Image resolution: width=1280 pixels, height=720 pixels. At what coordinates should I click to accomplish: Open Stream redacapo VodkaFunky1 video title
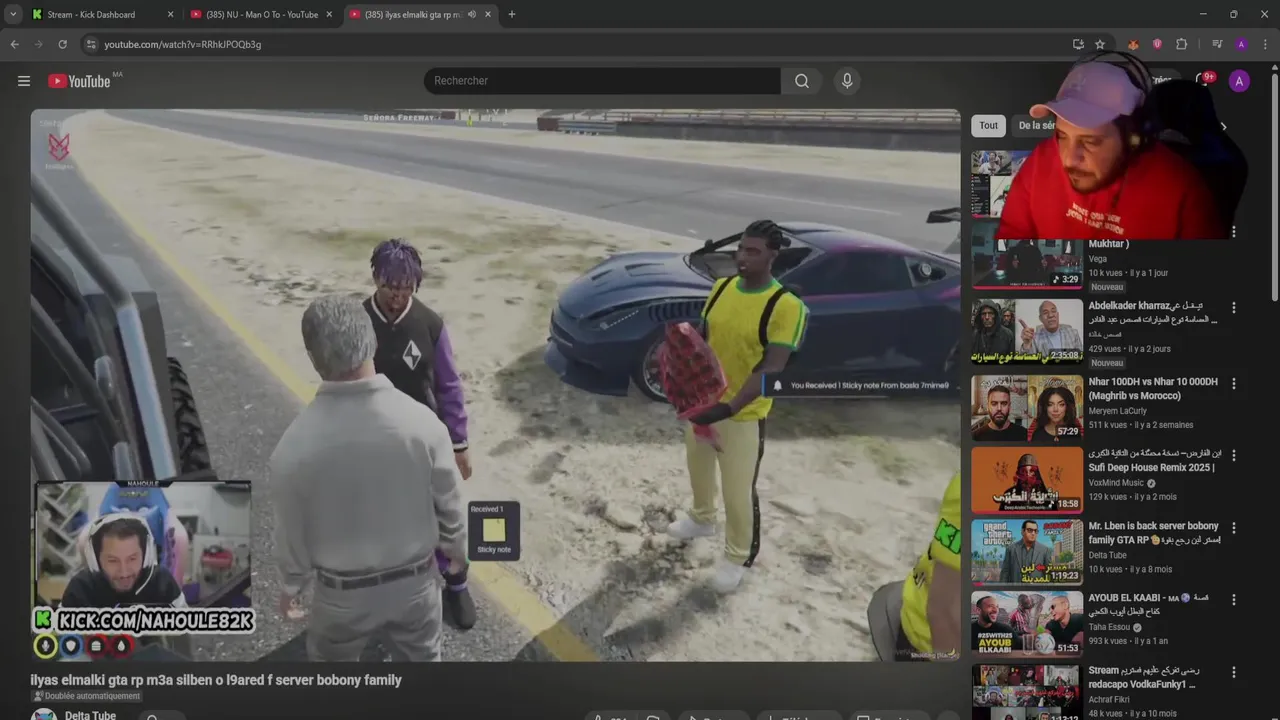coord(1144,677)
